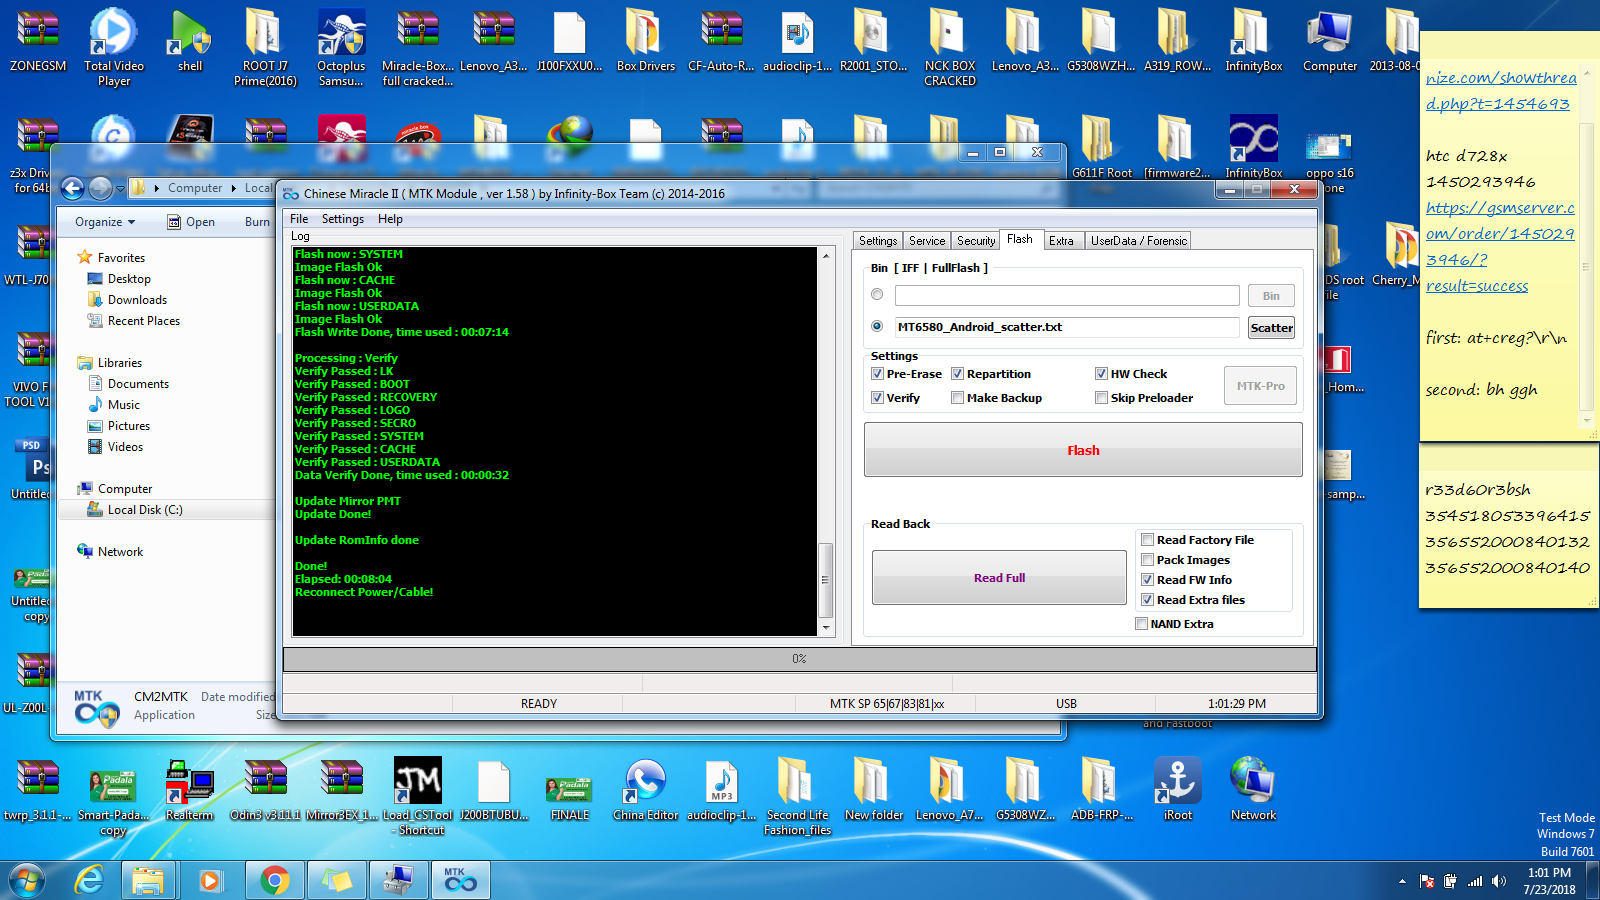This screenshot has height=900, width=1600.
Task: Start flashing with the Flash button
Action: click(1083, 450)
